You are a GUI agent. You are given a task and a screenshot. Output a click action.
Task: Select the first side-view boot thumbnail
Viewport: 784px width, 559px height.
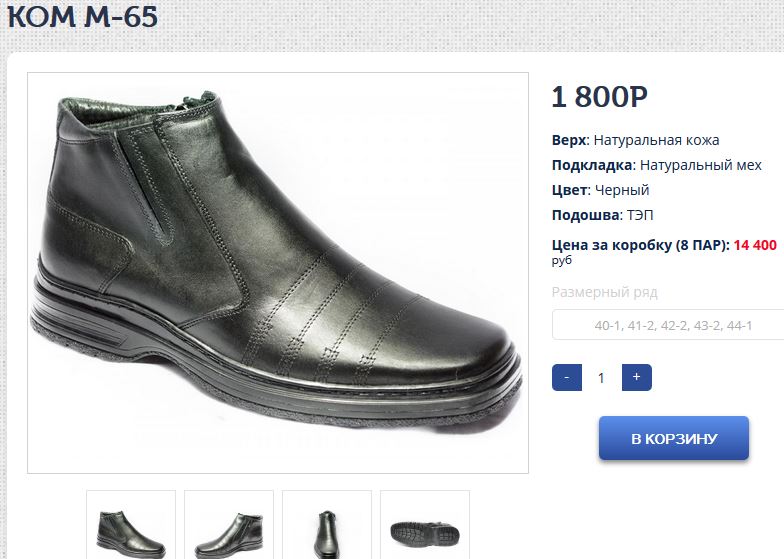[131, 526]
